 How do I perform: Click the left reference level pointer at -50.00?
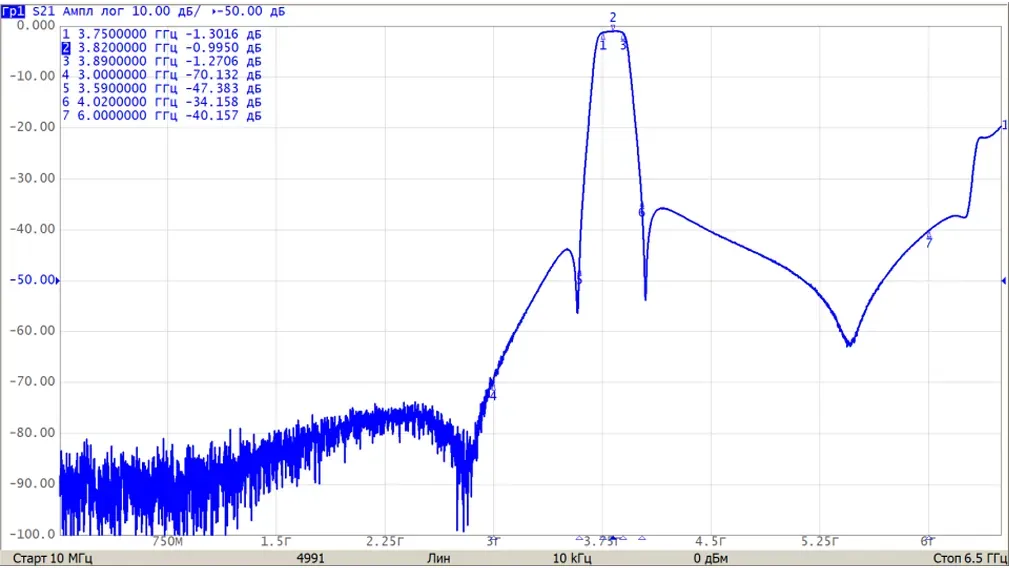coord(58,280)
